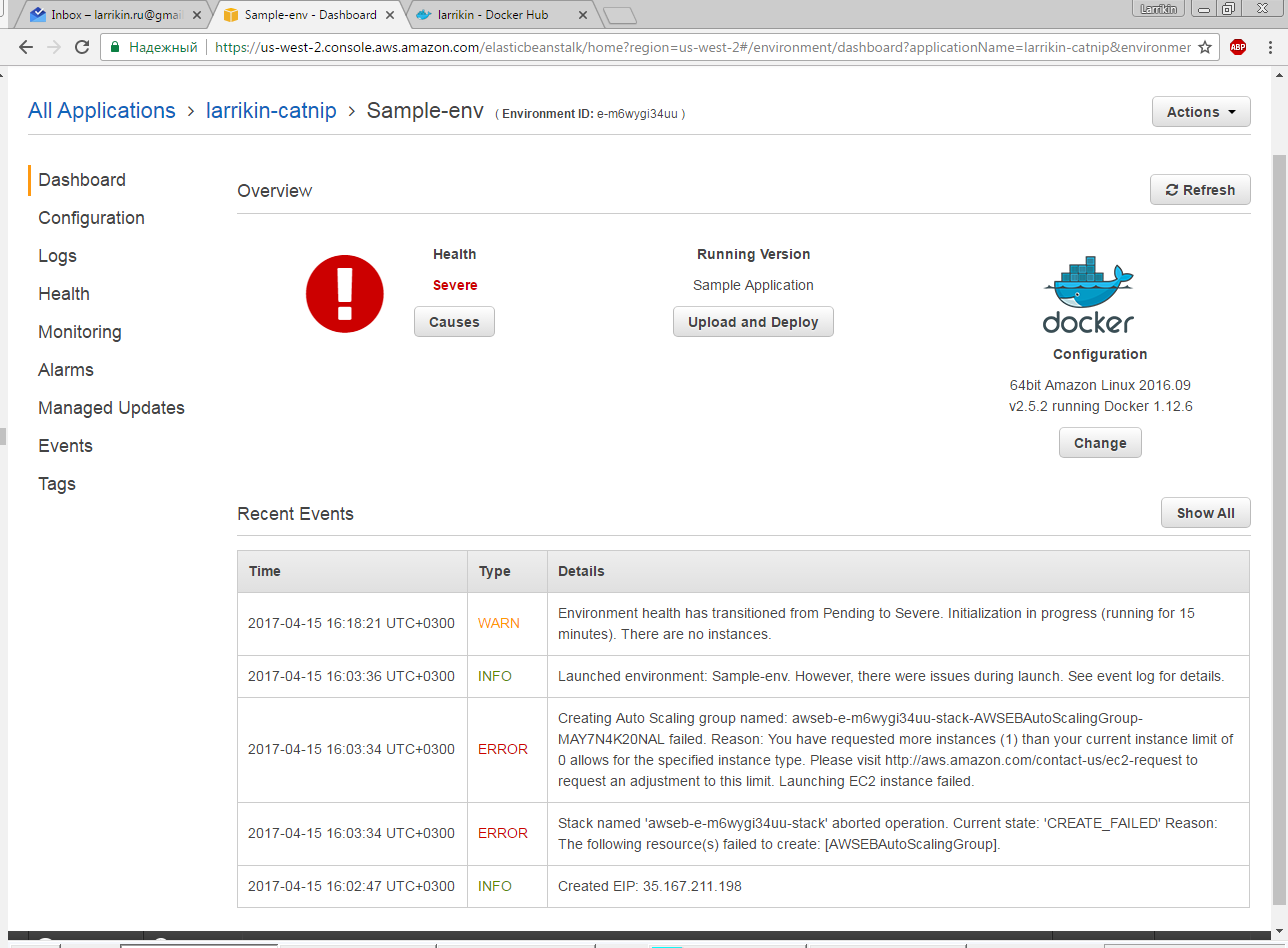Viewport: 1288px width, 948px height.
Task: Close the Sample-env Dashboard tab
Action: coord(390,15)
